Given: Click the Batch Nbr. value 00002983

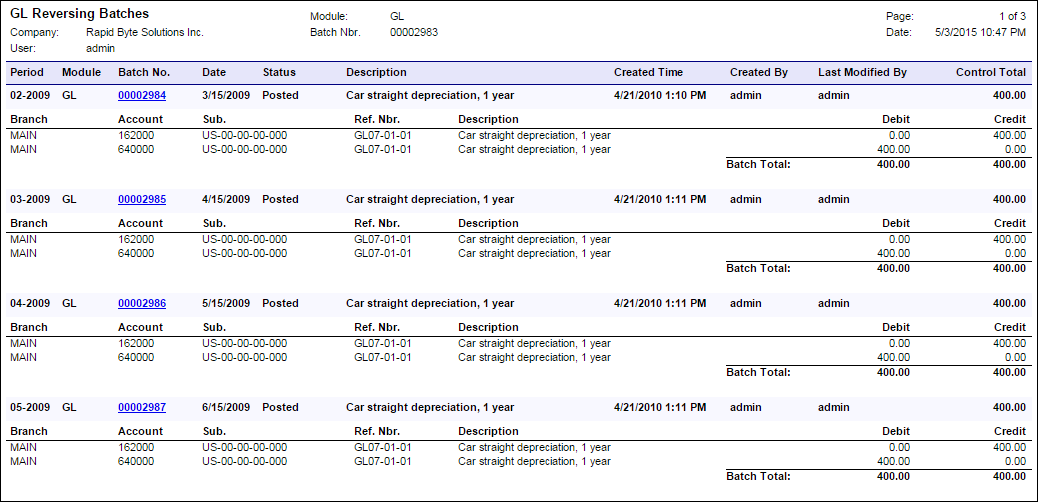Looking at the screenshot, I should click(x=414, y=32).
